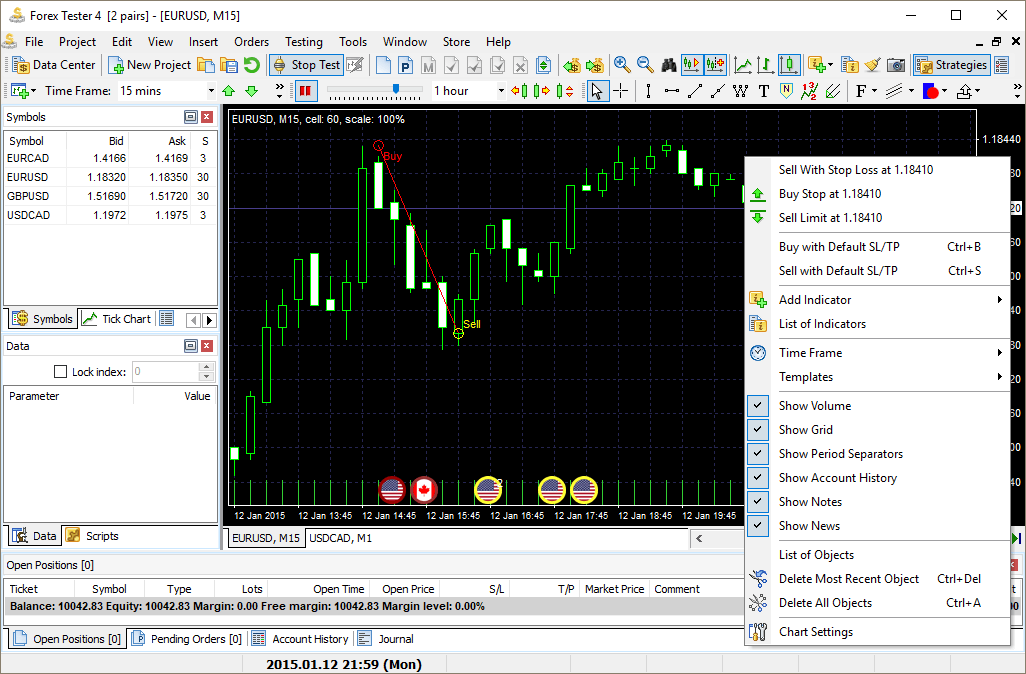Screen dimensions: 1026x674
Task: Click the open project folder icon
Action: [206, 65]
